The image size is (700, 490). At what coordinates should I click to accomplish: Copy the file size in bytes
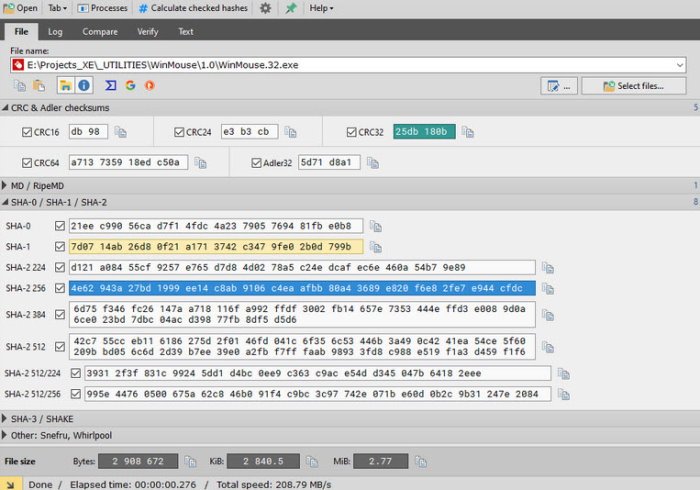(190, 461)
